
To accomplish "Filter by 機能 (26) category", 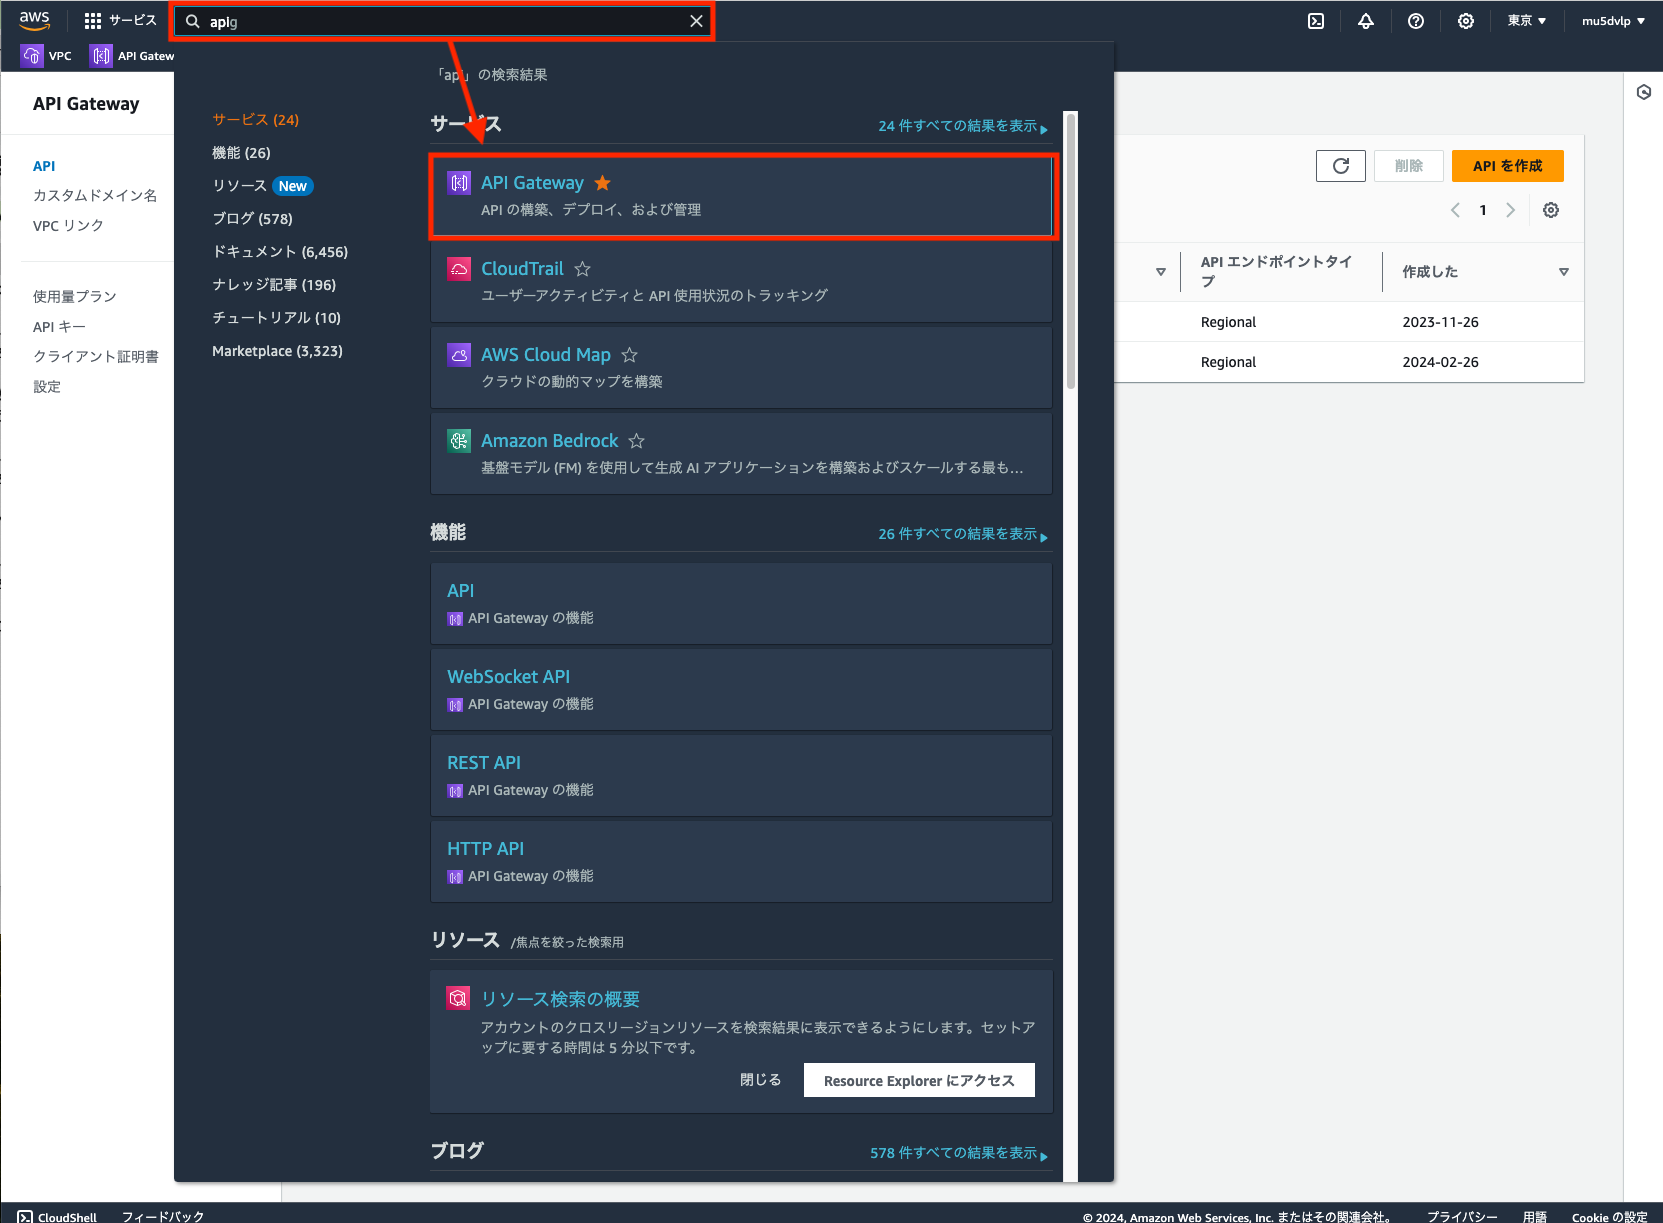I will tap(241, 153).
